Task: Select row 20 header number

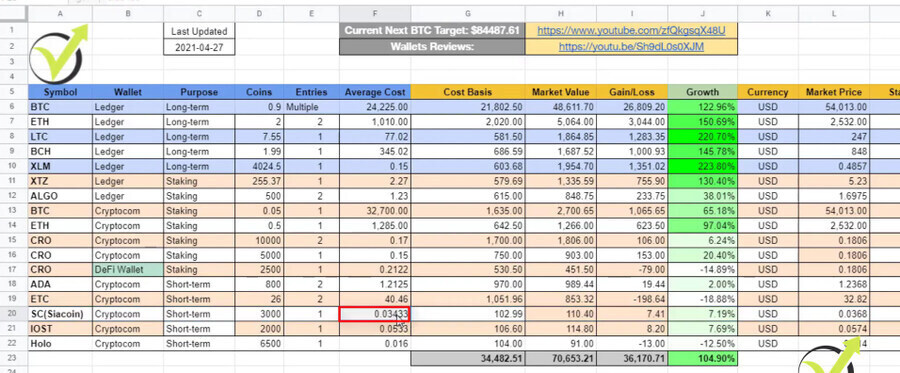Action: click(14, 314)
